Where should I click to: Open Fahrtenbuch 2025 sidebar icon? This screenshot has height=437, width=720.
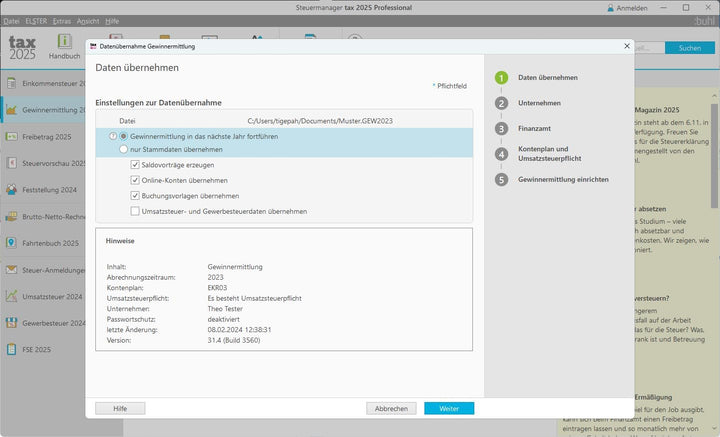11,243
